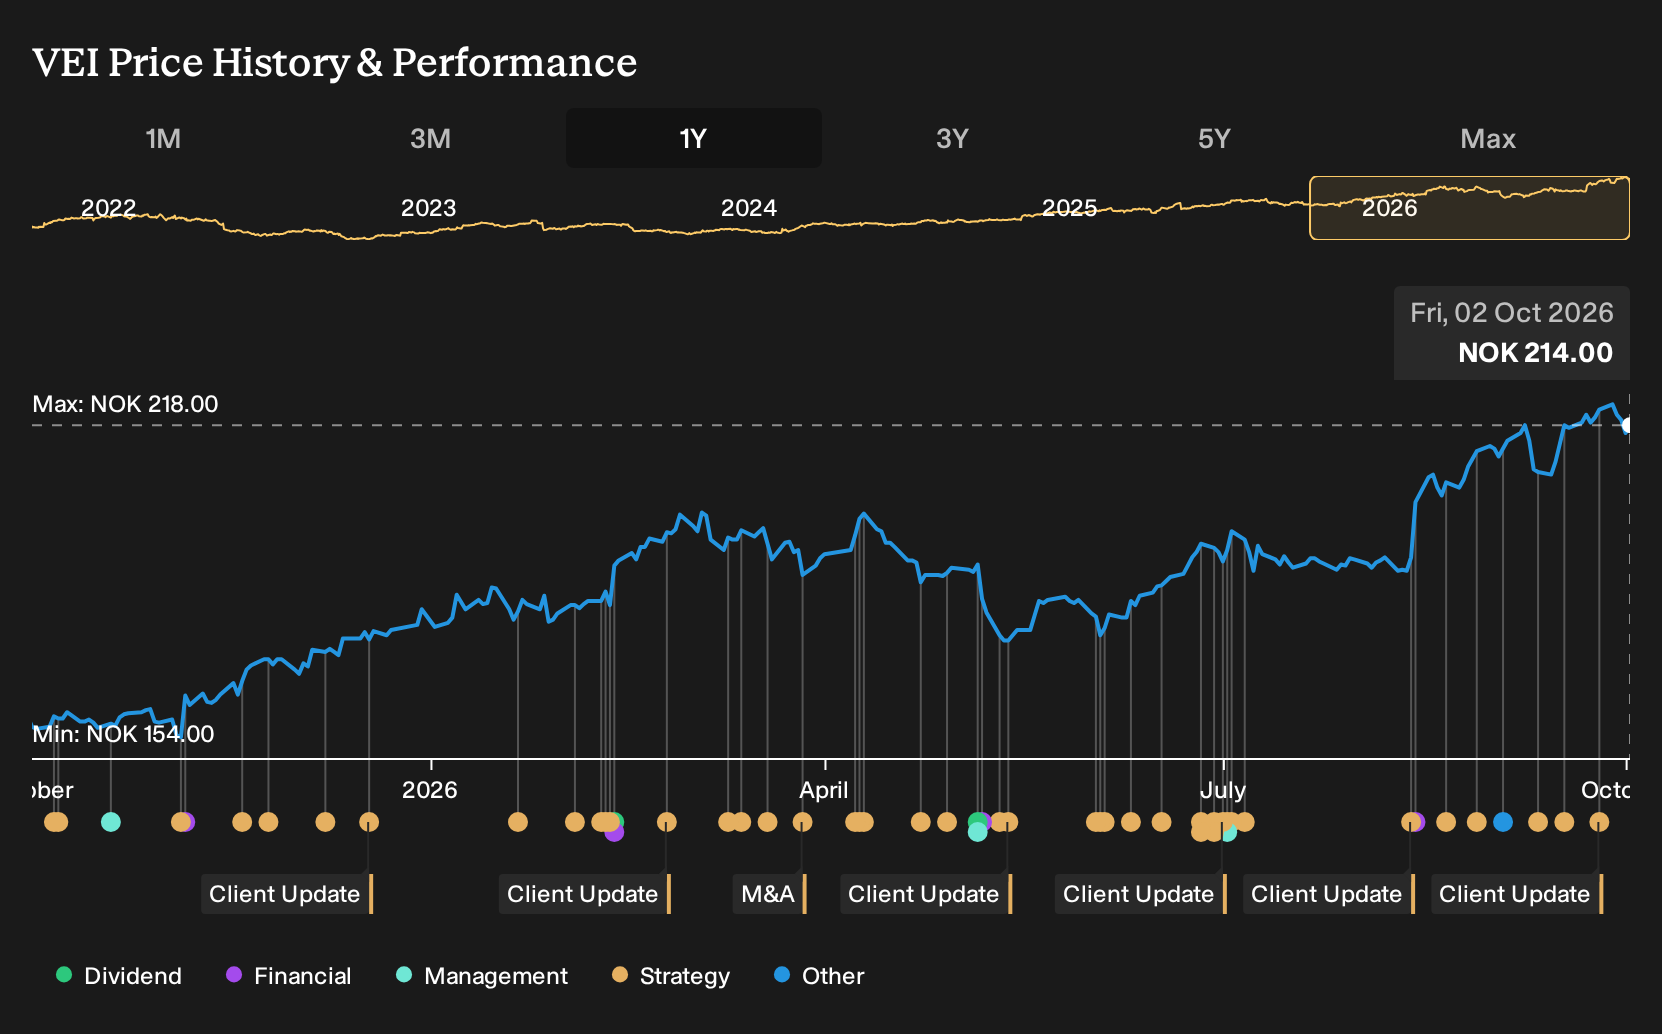This screenshot has width=1662, height=1034.
Task: Click the 'July' axis label
Action: click(1223, 790)
